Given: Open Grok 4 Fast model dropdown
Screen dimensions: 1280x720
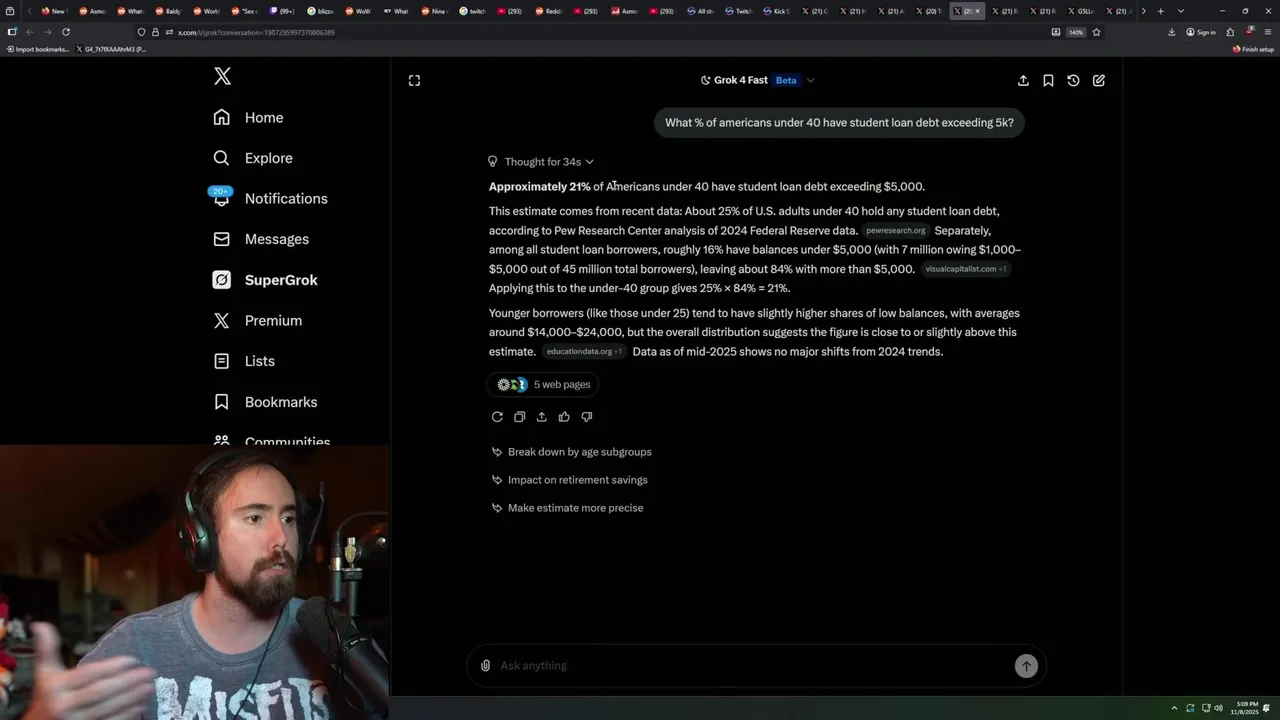Looking at the screenshot, I should (x=757, y=80).
